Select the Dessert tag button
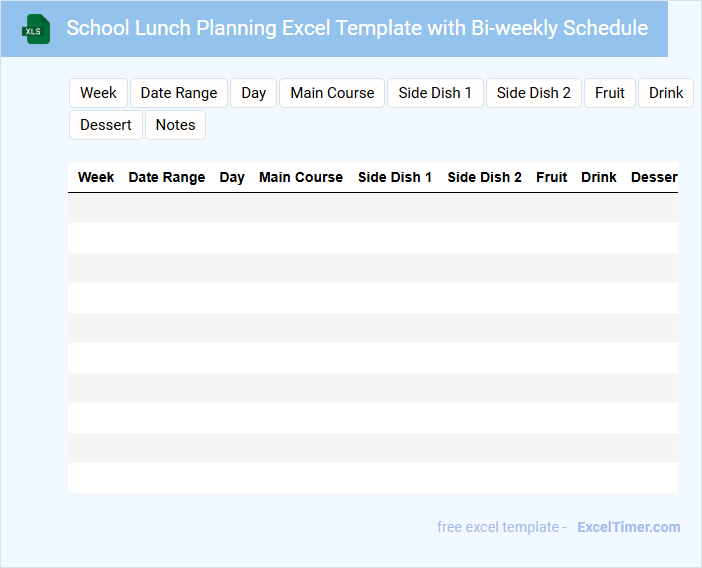 pos(106,125)
